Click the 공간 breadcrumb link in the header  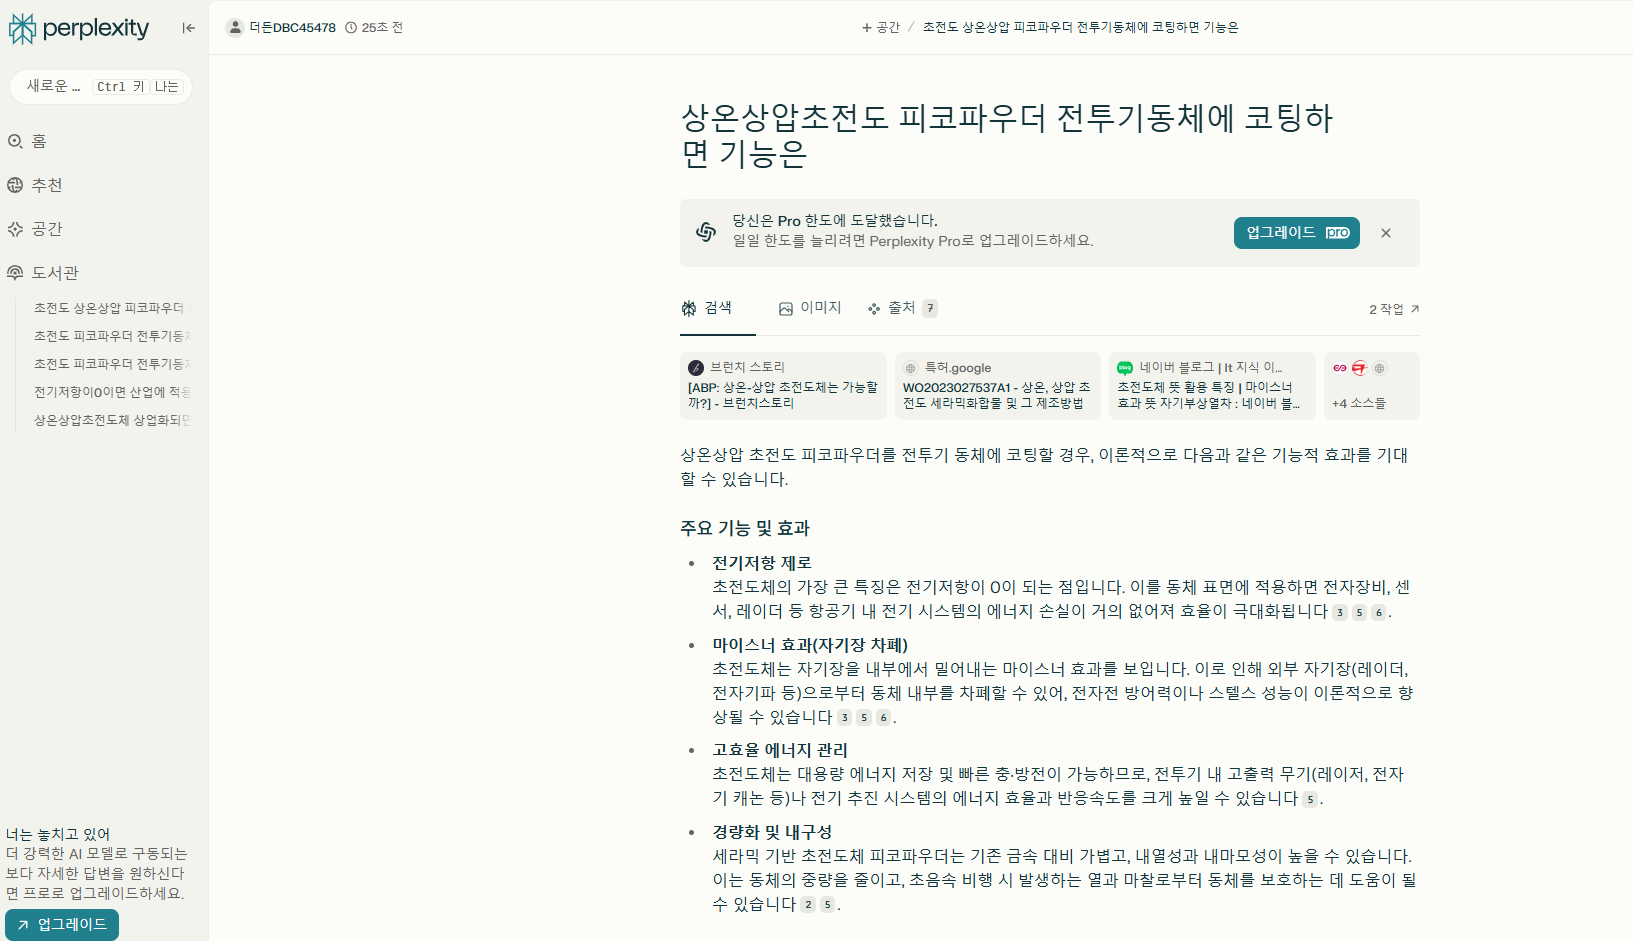(x=881, y=27)
